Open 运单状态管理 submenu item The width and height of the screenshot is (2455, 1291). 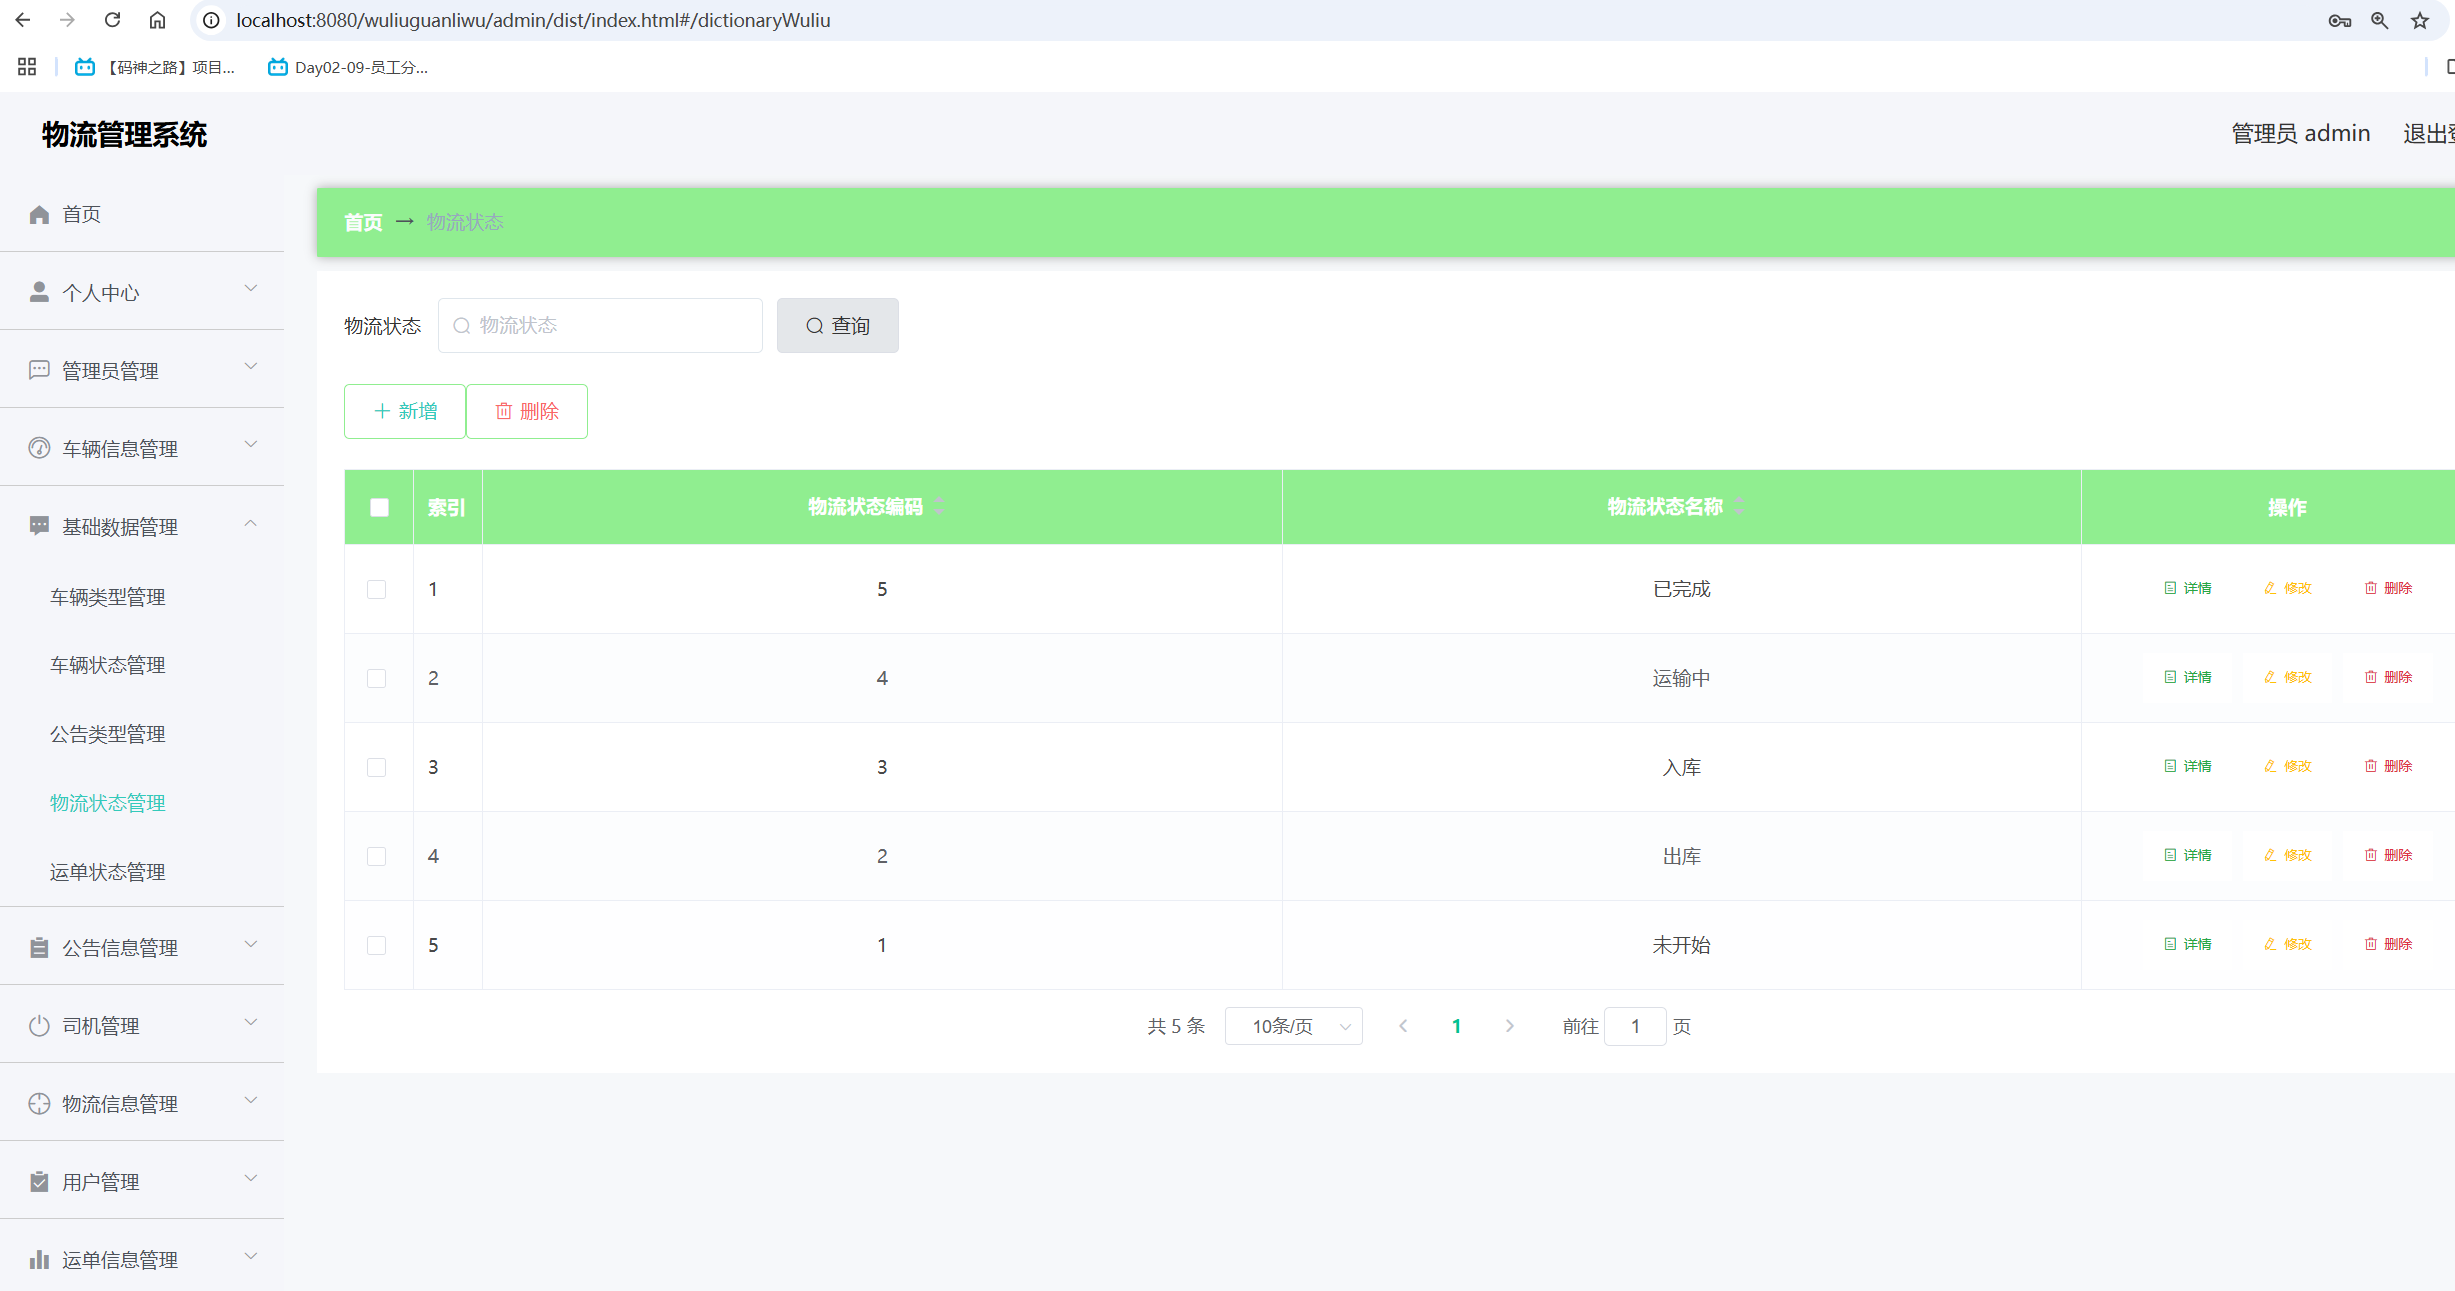pos(108,872)
